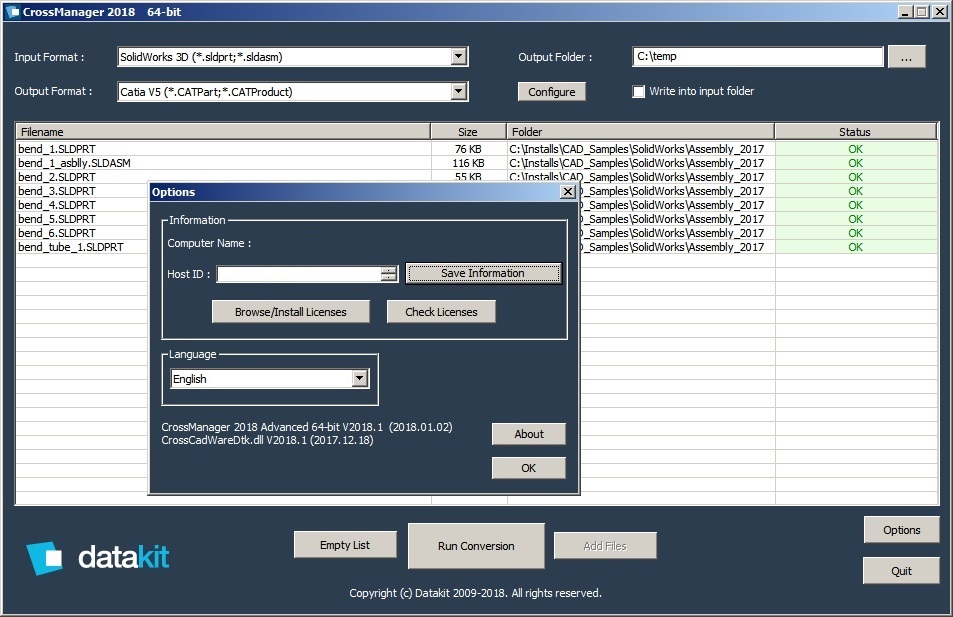Open the Host ID spinner control
The image size is (953, 617).
click(389, 274)
